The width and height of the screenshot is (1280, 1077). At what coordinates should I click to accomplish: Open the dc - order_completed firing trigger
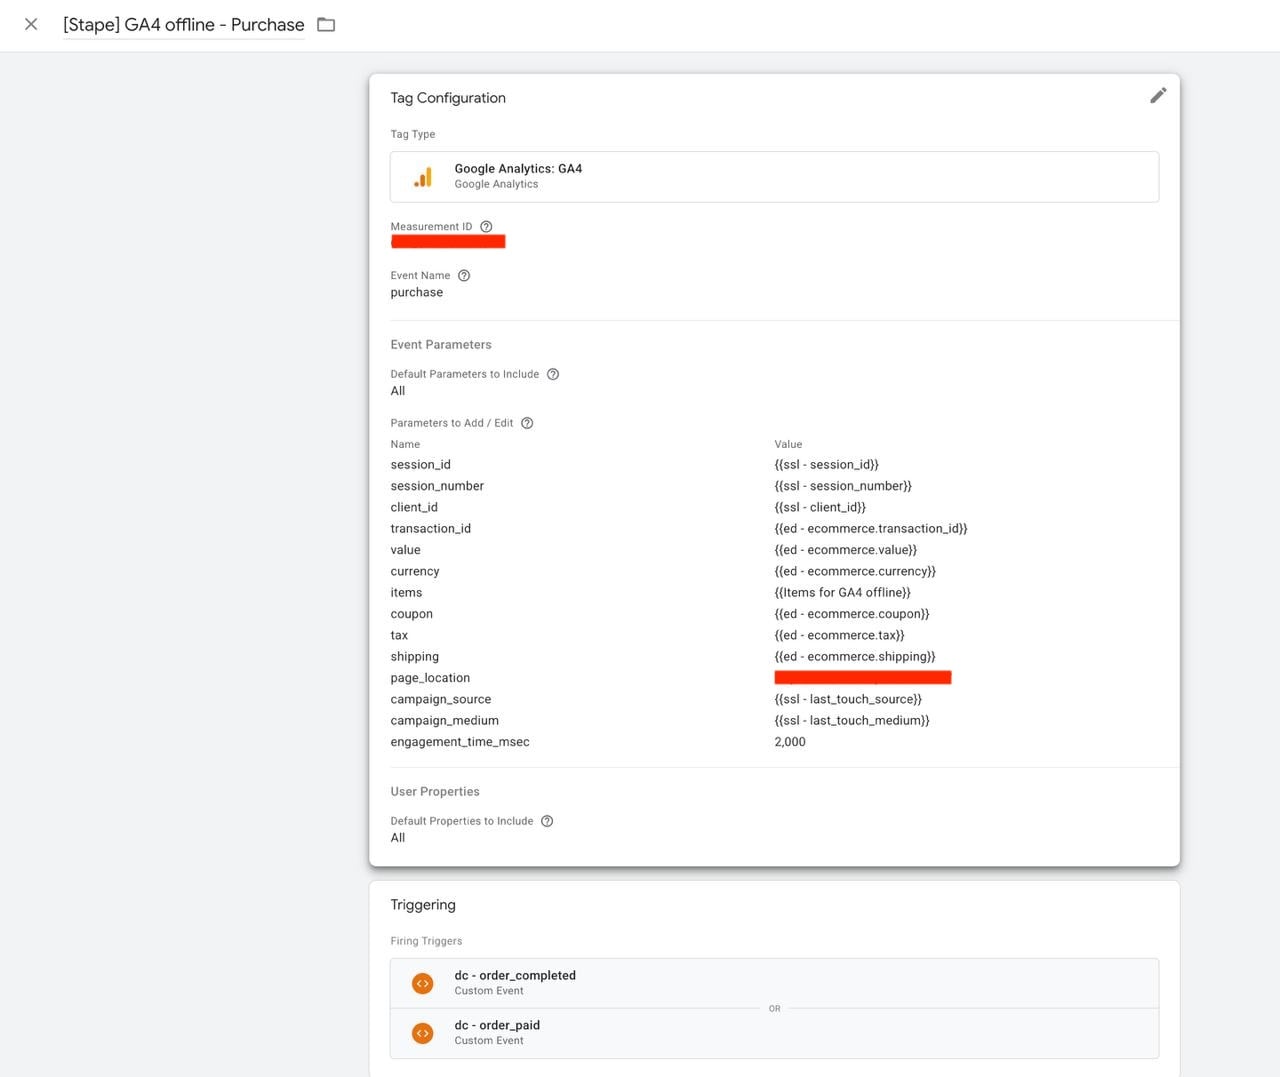[774, 983]
